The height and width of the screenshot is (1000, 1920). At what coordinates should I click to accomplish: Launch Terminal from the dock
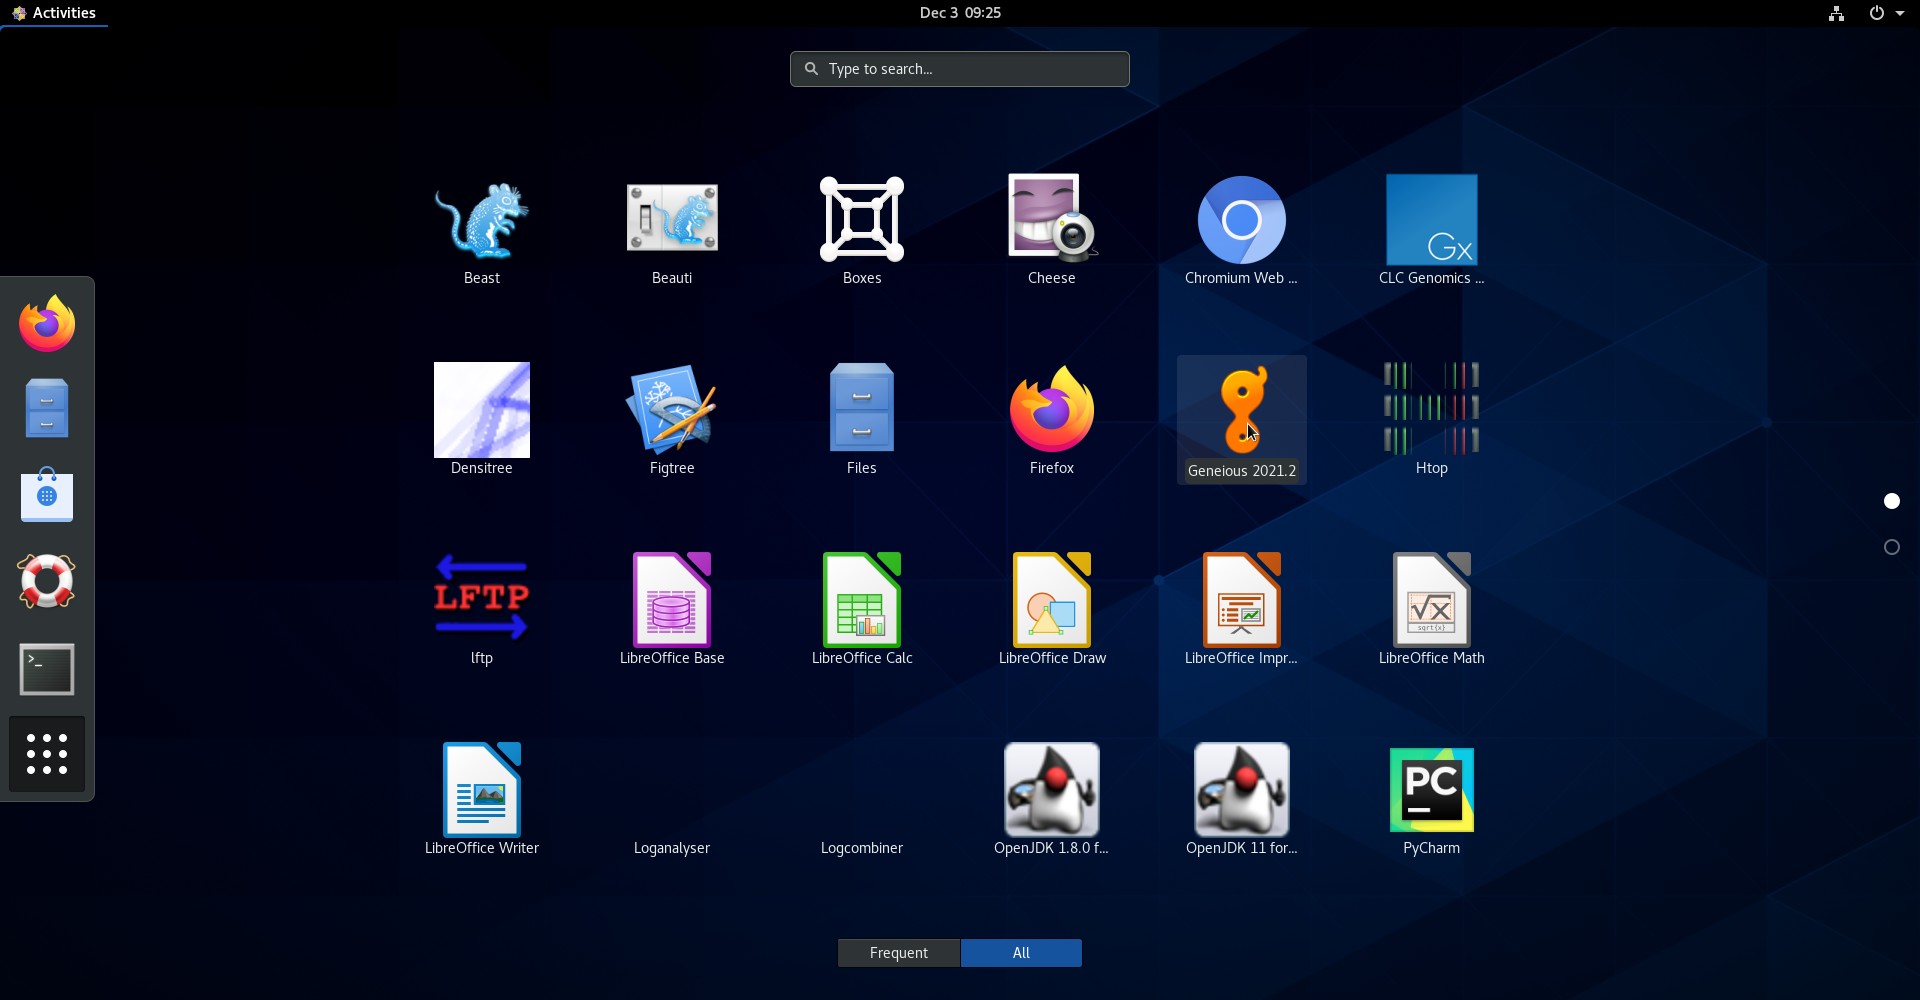[47, 668]
